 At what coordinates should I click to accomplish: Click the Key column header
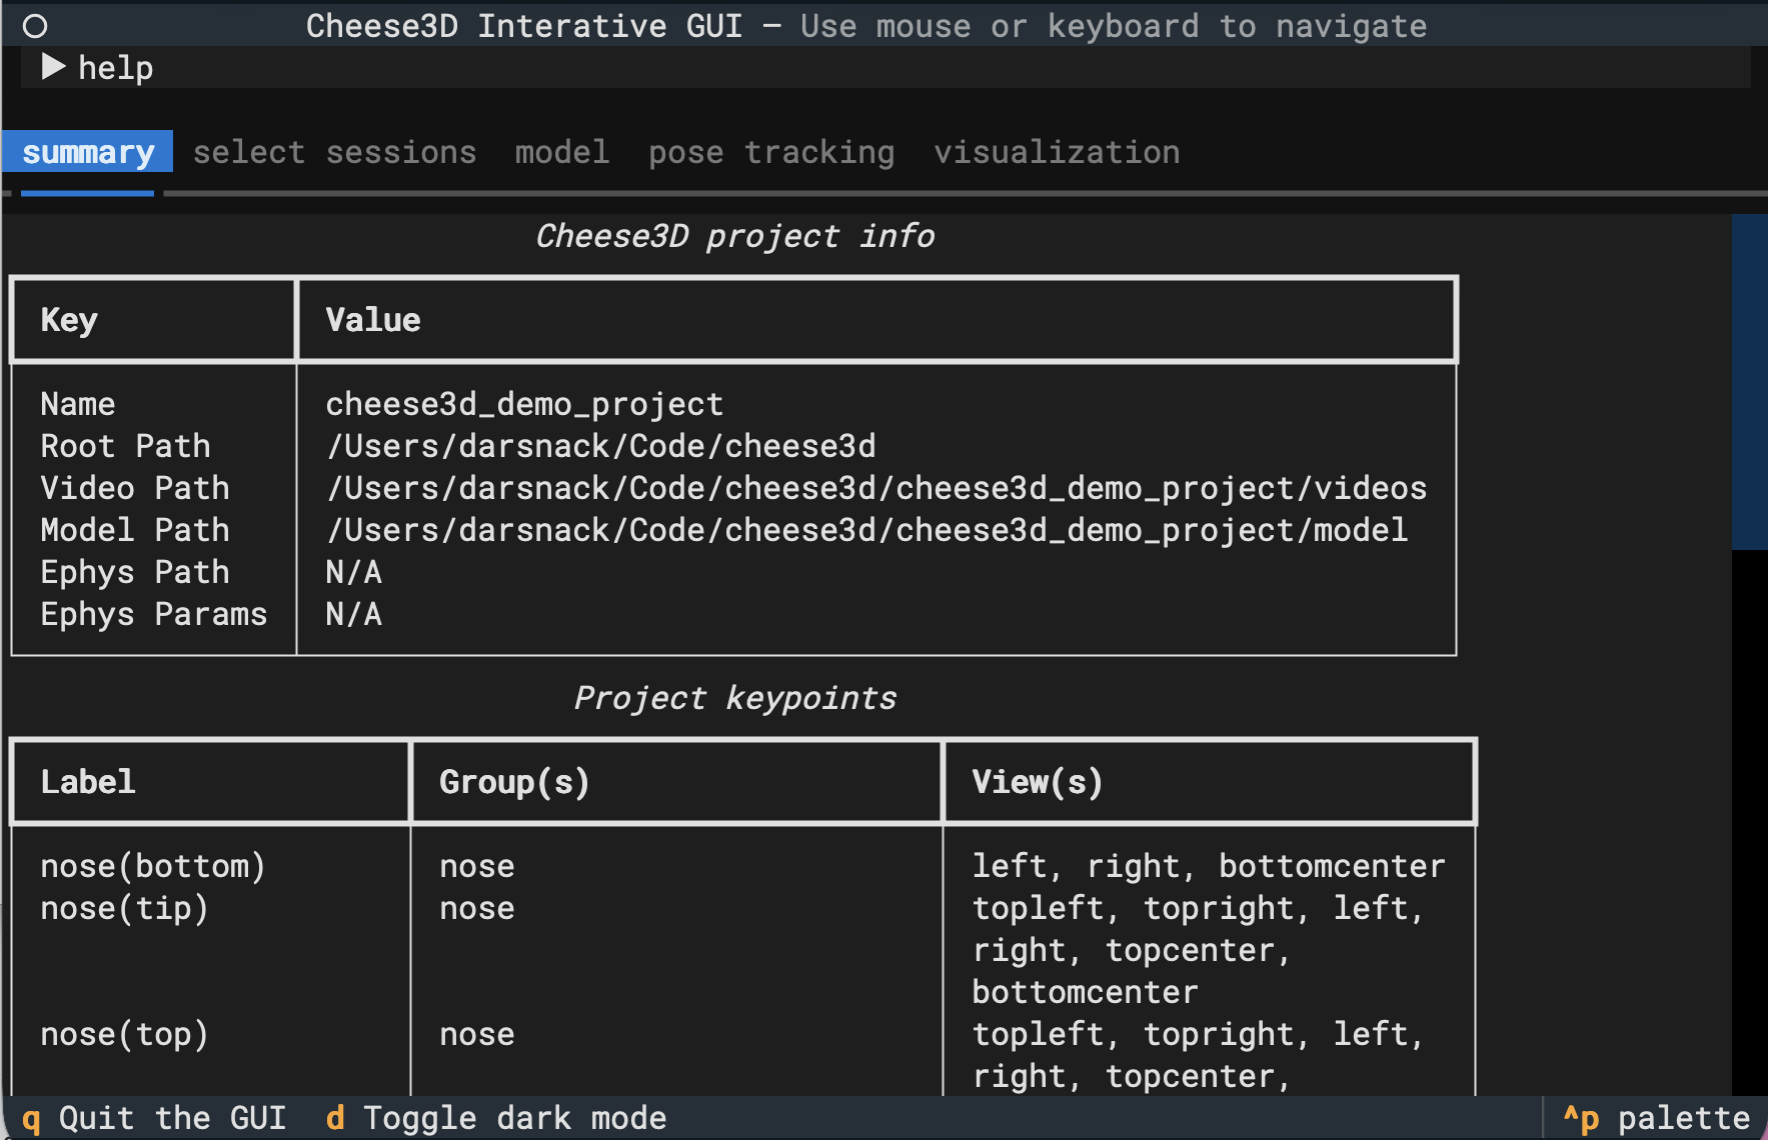click(x=68, y=320)
